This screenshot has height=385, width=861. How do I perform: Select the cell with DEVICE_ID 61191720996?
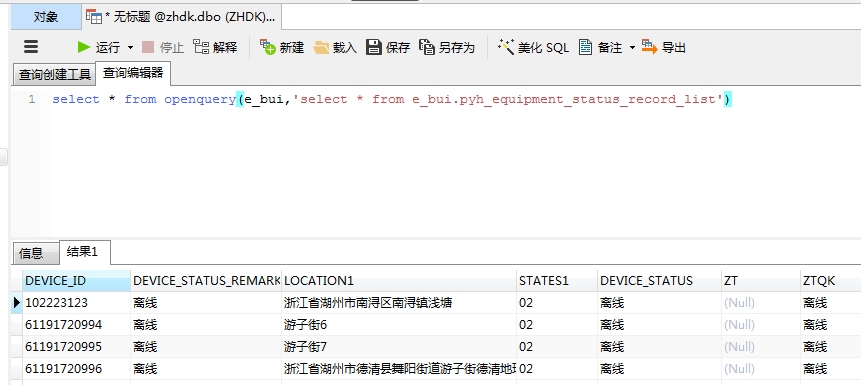[76, 369]
